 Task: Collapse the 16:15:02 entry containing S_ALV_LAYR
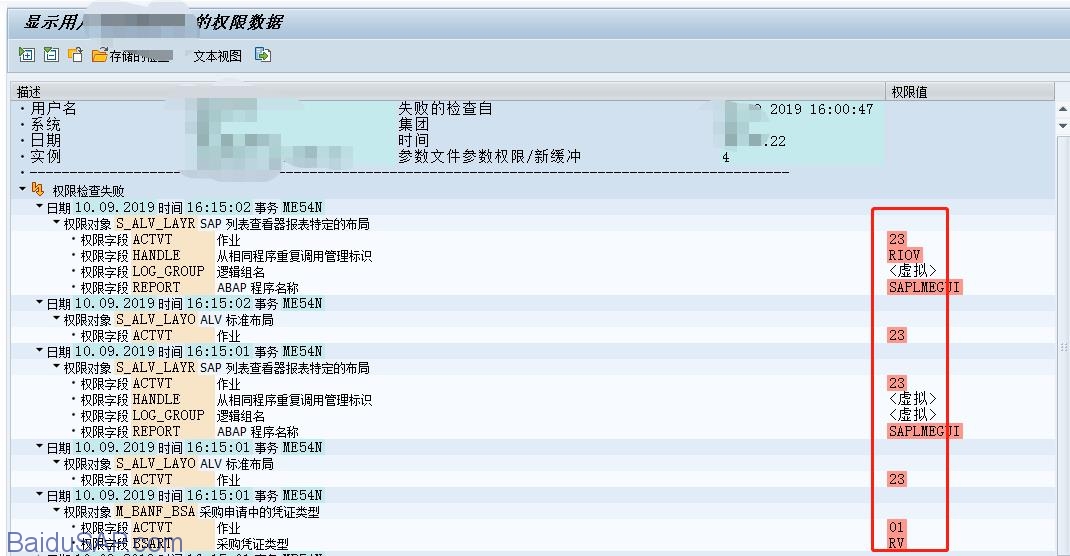point(40,206)
